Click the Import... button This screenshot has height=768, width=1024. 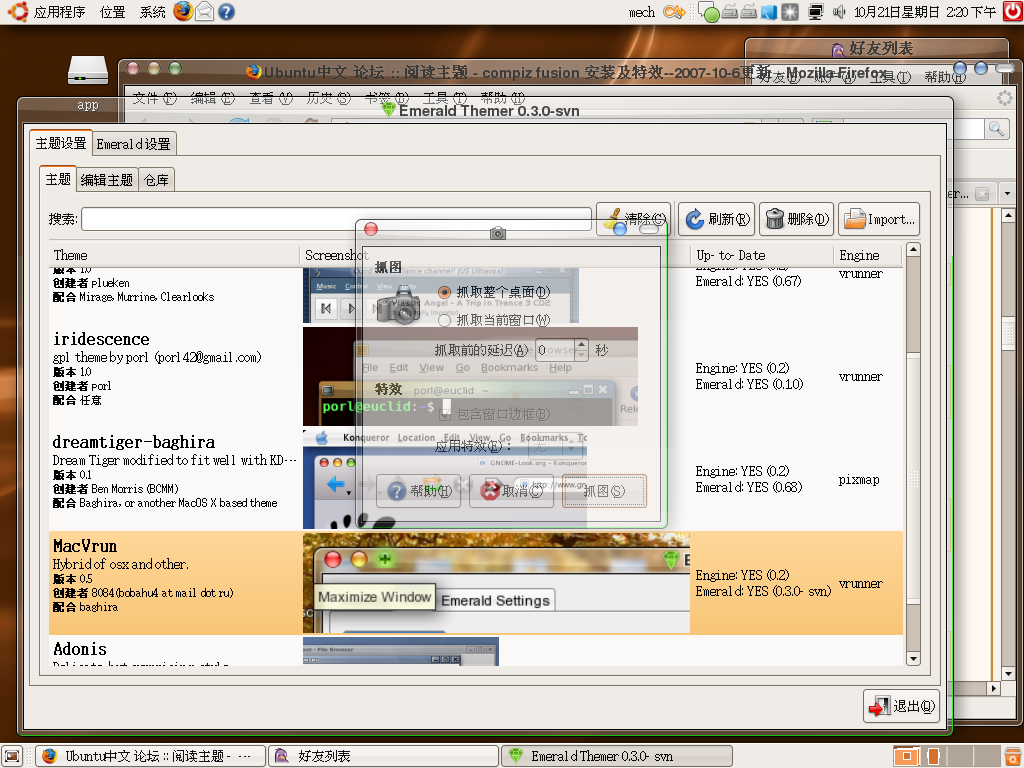[x=878, y=219]
